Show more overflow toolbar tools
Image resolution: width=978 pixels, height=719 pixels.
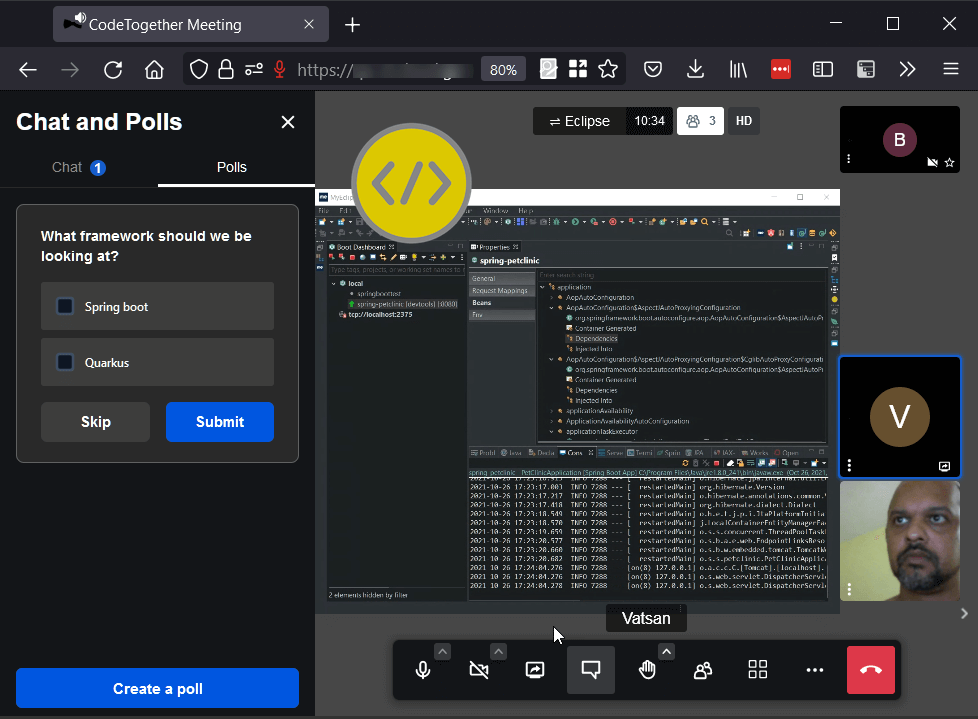[908, 69]
